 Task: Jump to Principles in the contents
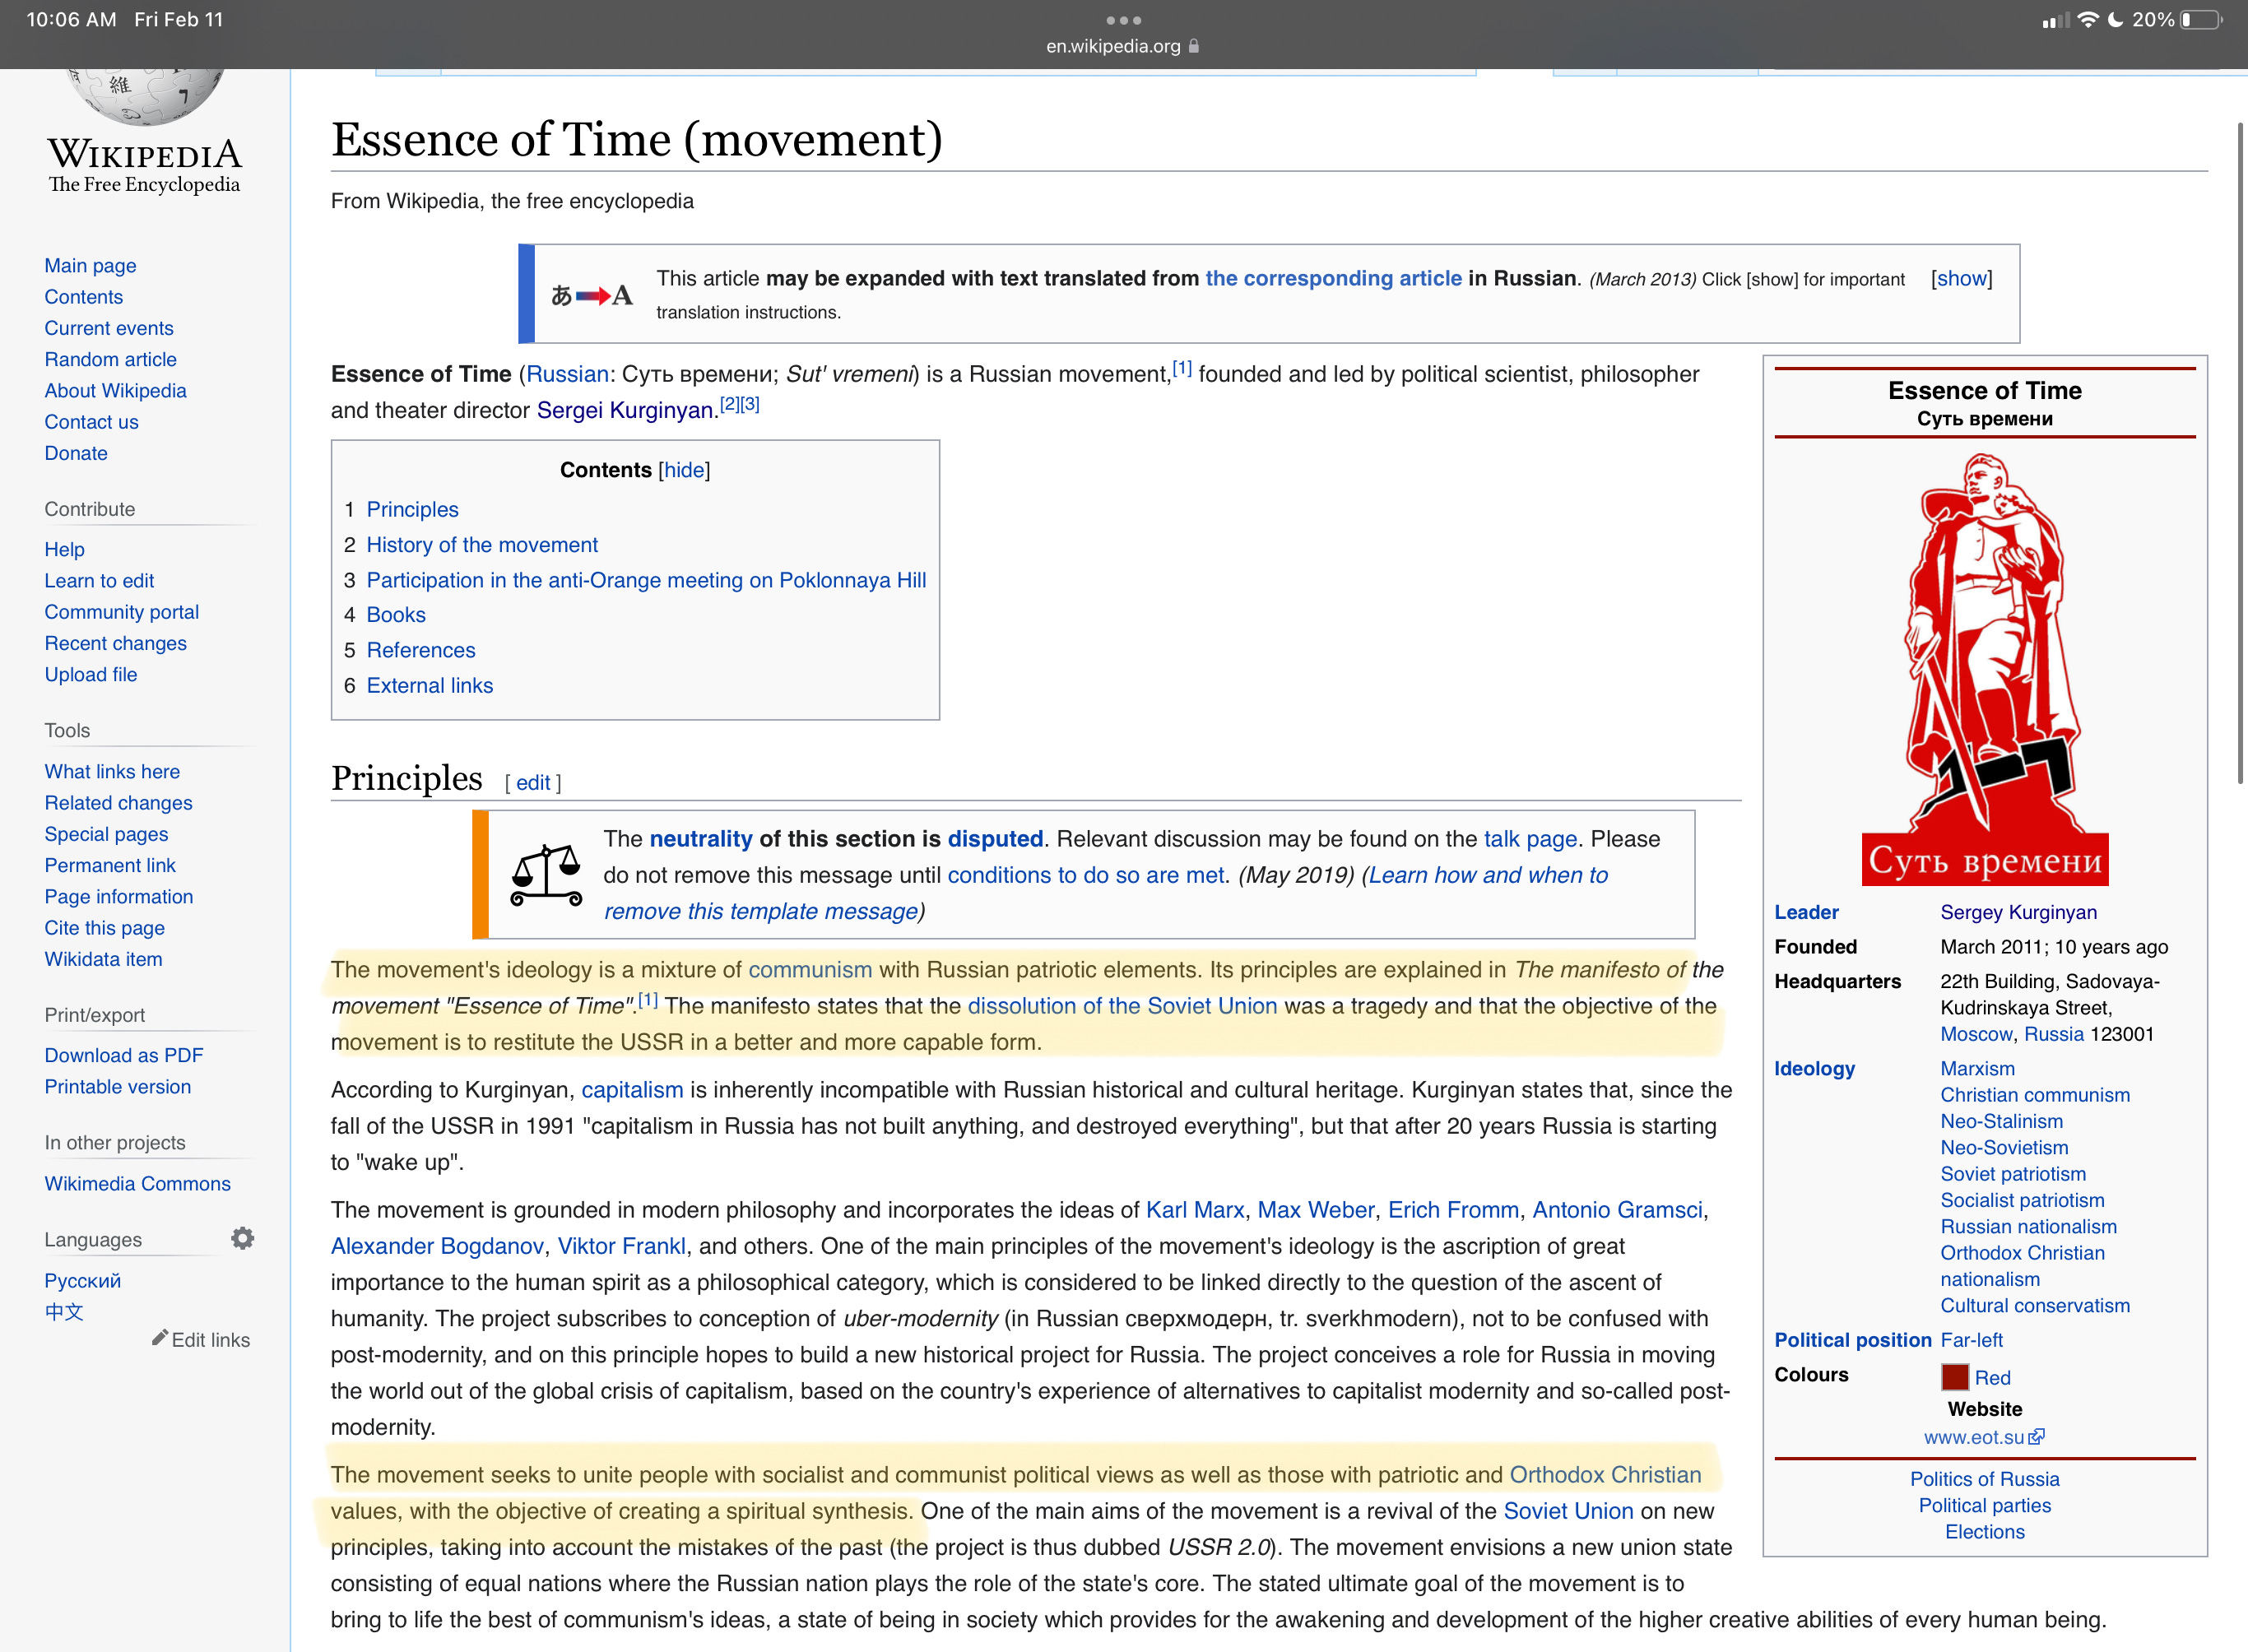coord(412,509)
